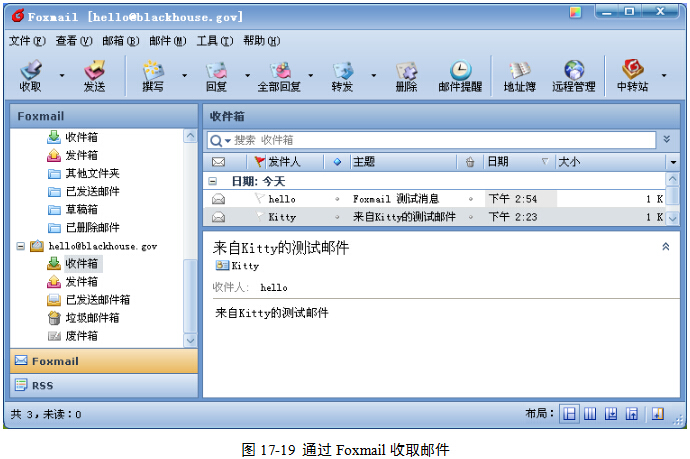Image resolution: width=690 pixels, height=459 pixels.
Task: Open 远程管理 remote management icon
Action: (574, 75)
